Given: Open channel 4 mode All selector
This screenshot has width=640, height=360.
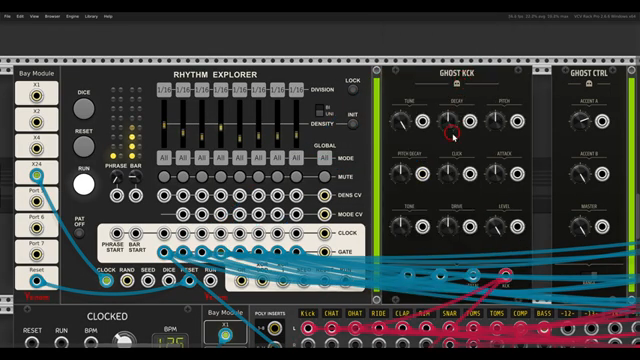Looking at the screenshot, I should click(221, 158).
